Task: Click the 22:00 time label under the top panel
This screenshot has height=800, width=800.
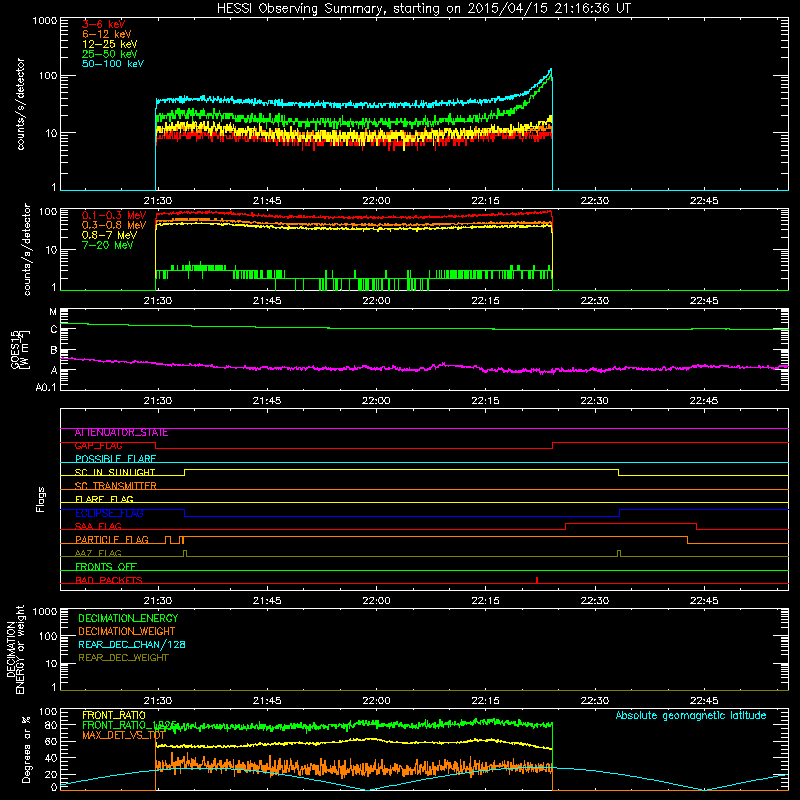Action: (376, 201)
